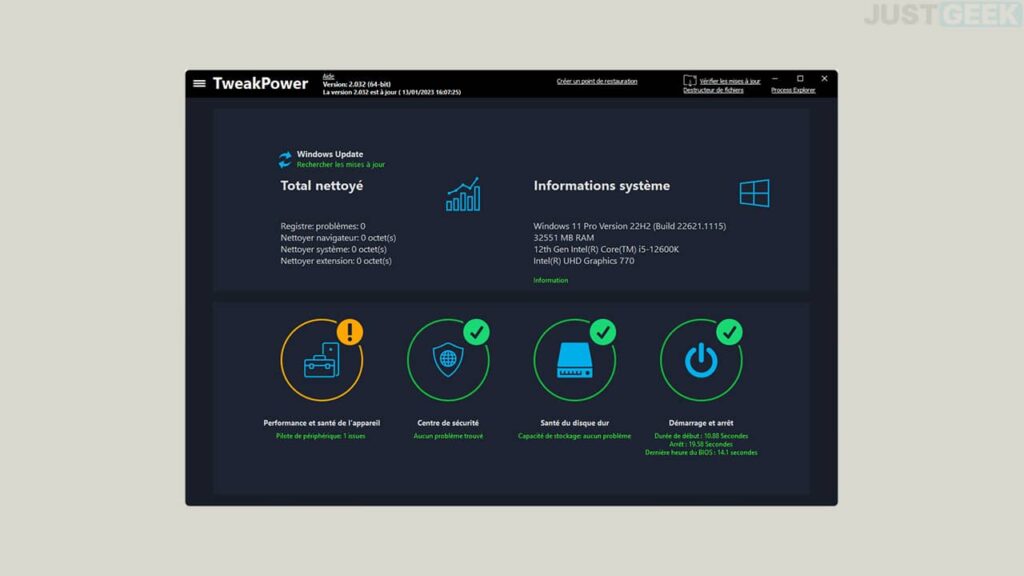Close the TweakPower window
The height and width of the screenshot is (576, 1024).
[x=824, y=78]
